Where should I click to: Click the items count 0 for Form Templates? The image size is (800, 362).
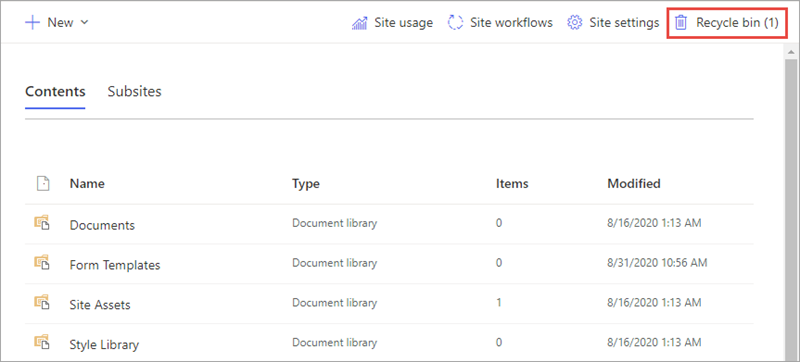tap(499, 263)
